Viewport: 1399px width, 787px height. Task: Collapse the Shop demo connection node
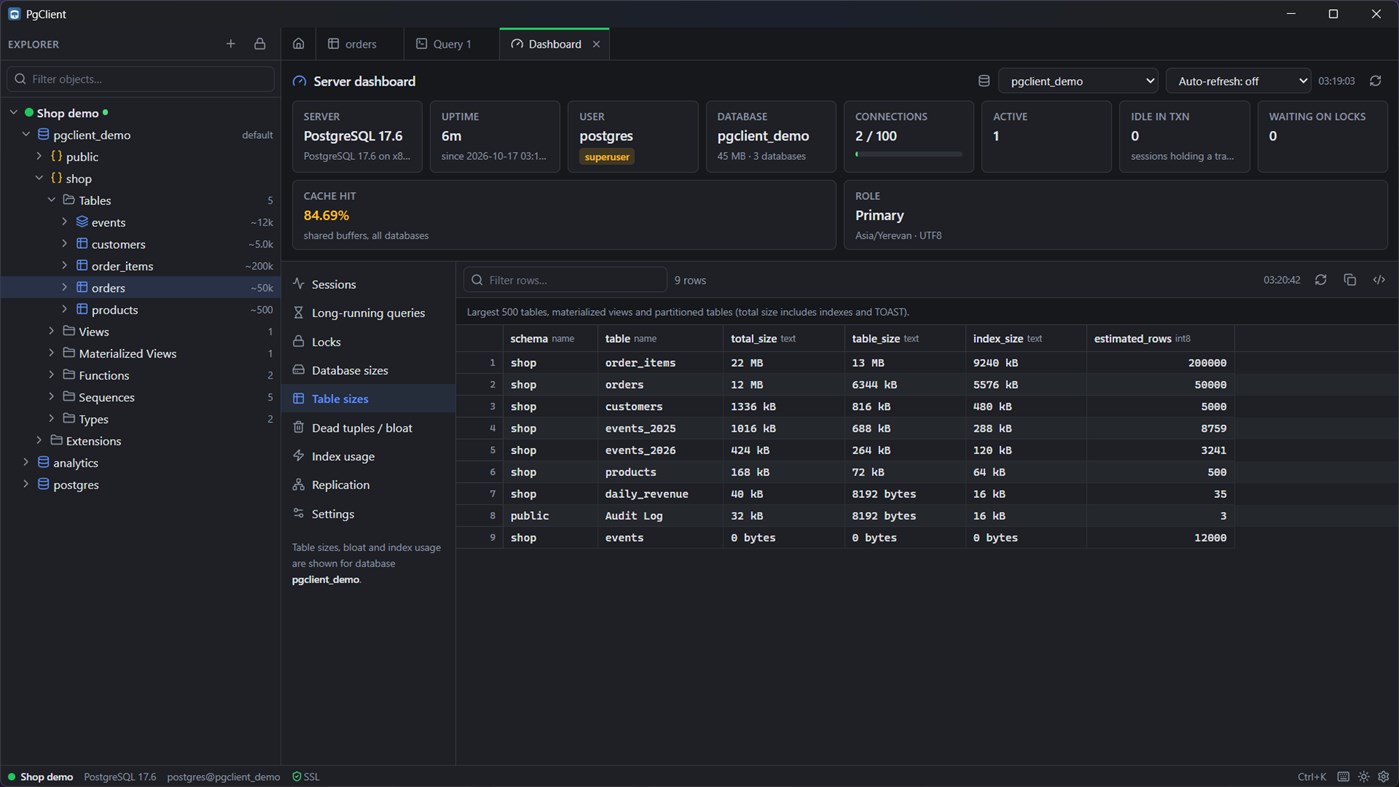[x=14, y=113]
